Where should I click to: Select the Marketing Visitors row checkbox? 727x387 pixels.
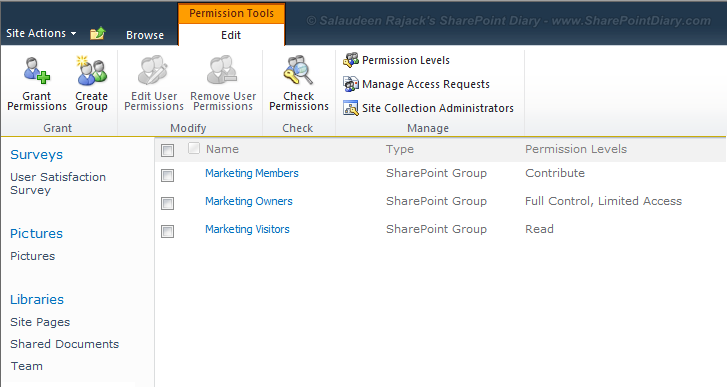[x=167, y=231]
